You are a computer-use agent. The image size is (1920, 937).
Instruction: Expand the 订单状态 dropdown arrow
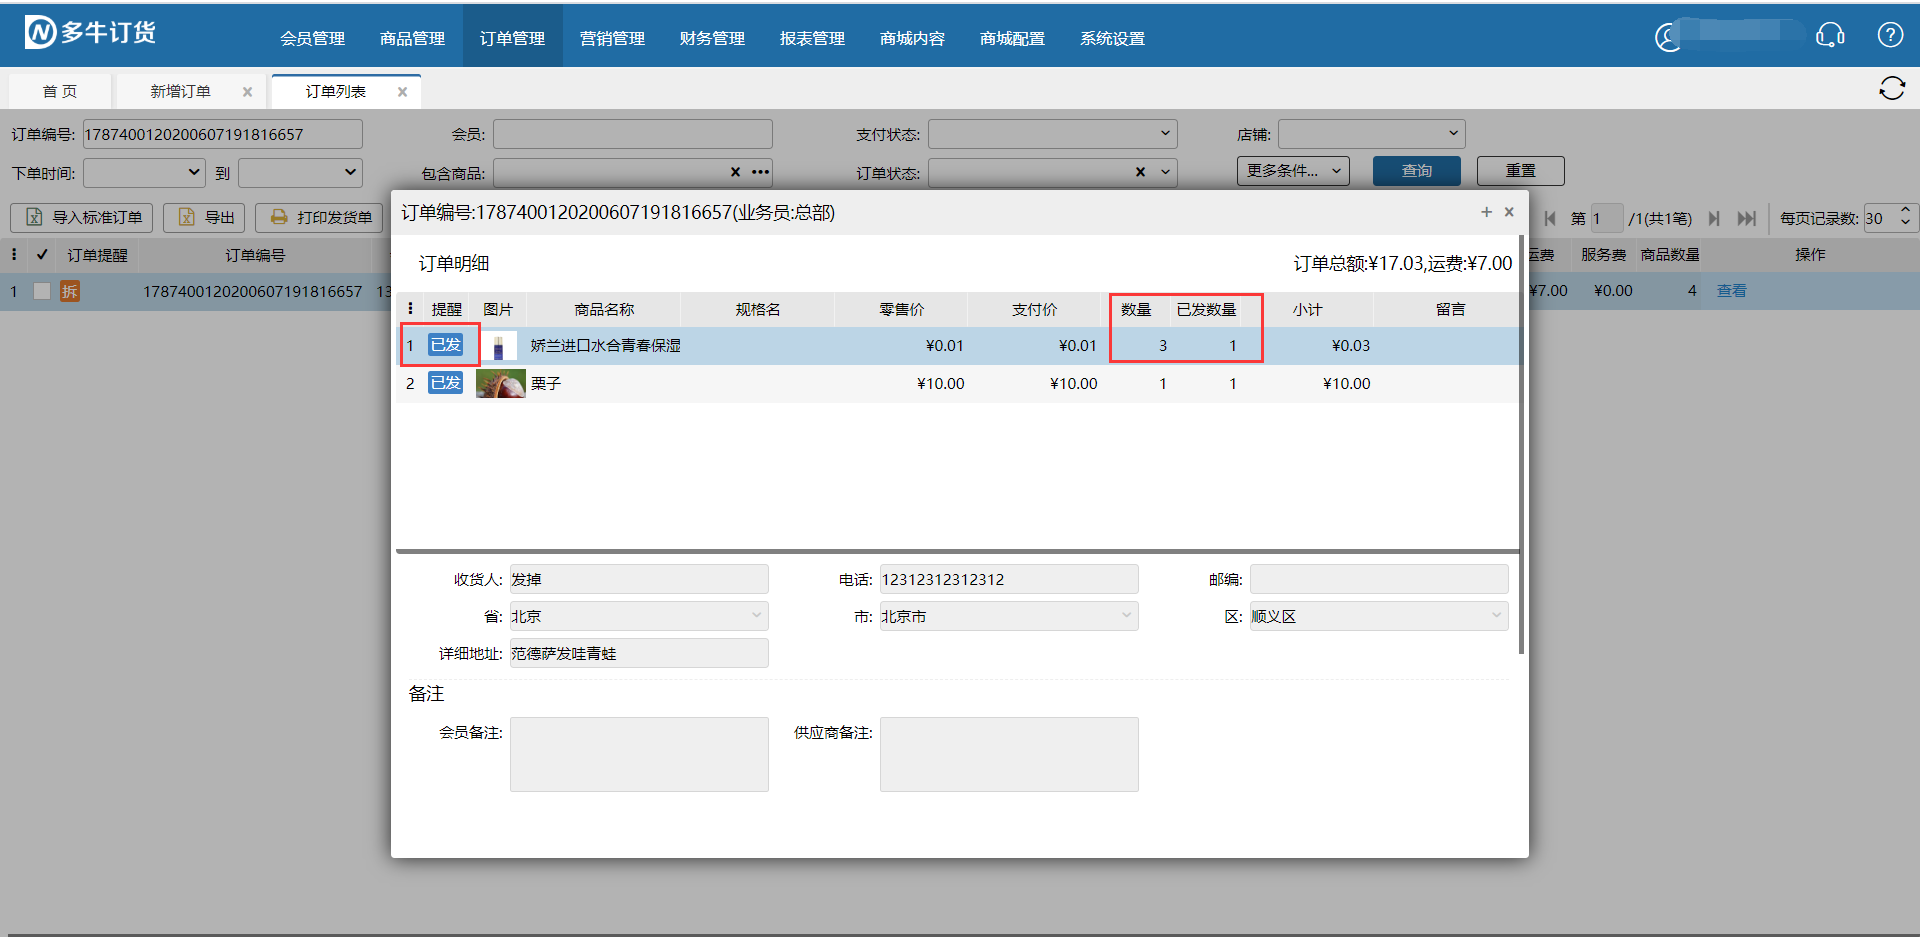(1165, 172)
